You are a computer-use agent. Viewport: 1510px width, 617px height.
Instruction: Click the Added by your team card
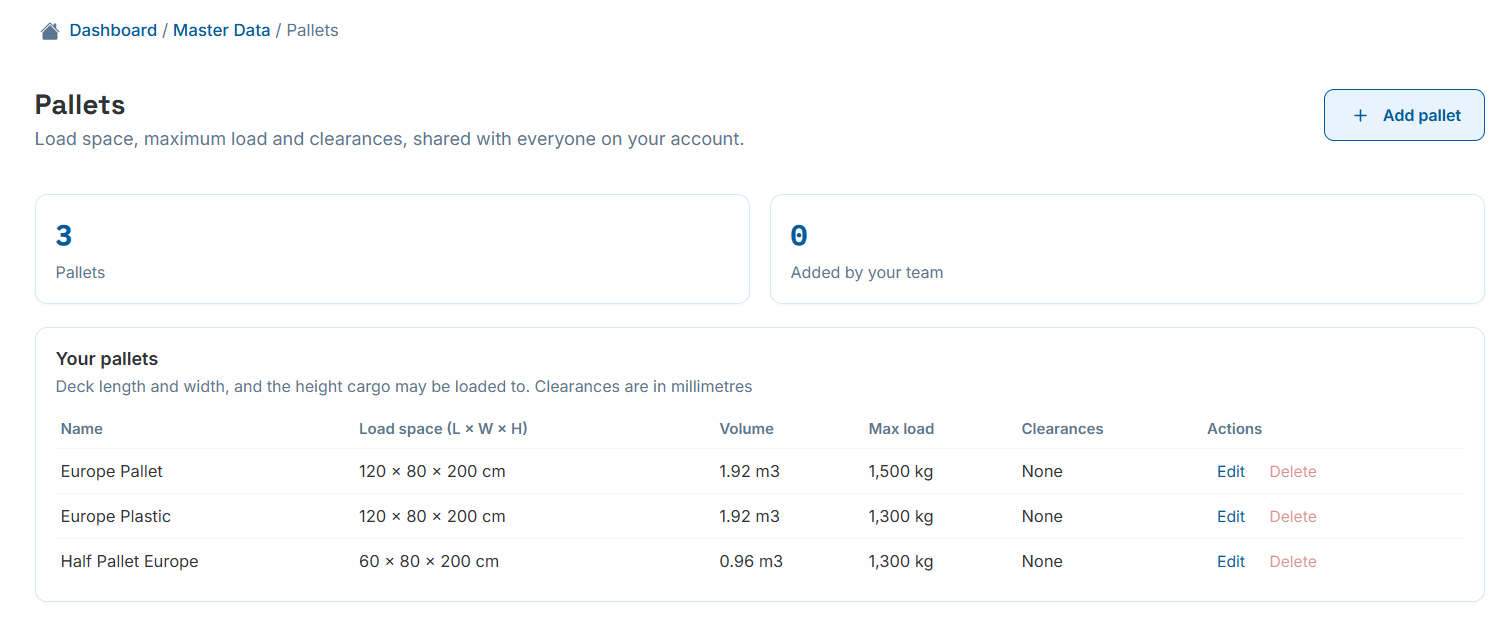click(1127, 249)
